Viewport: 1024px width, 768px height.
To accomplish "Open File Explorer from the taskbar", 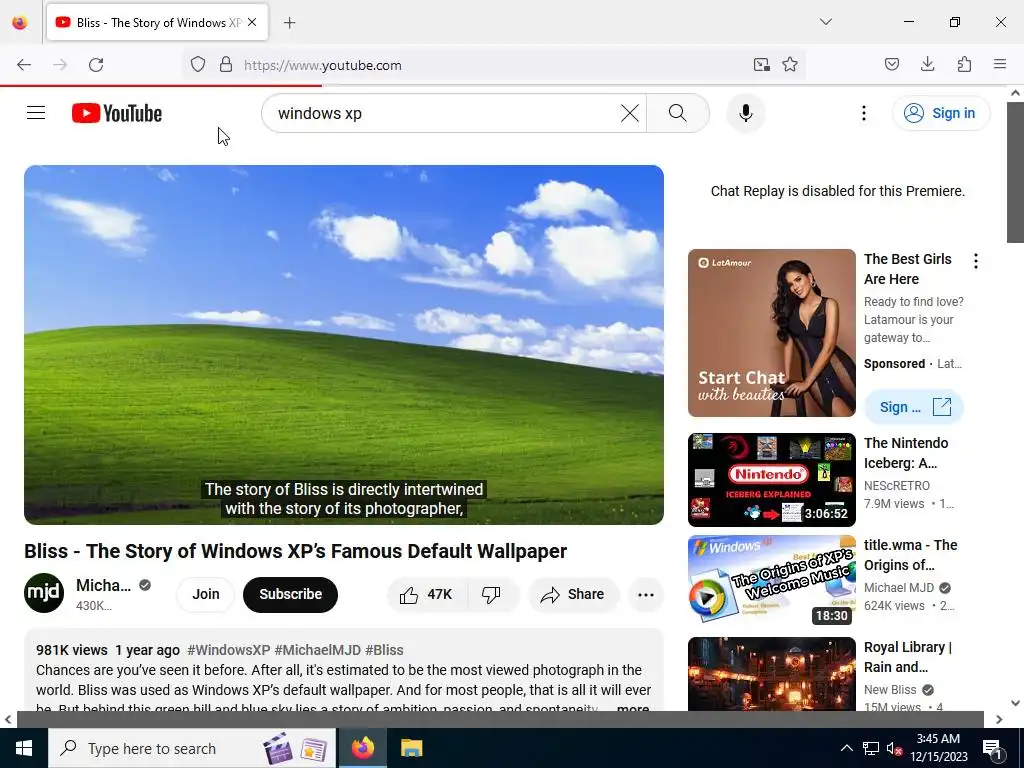I will coord(411,748).
